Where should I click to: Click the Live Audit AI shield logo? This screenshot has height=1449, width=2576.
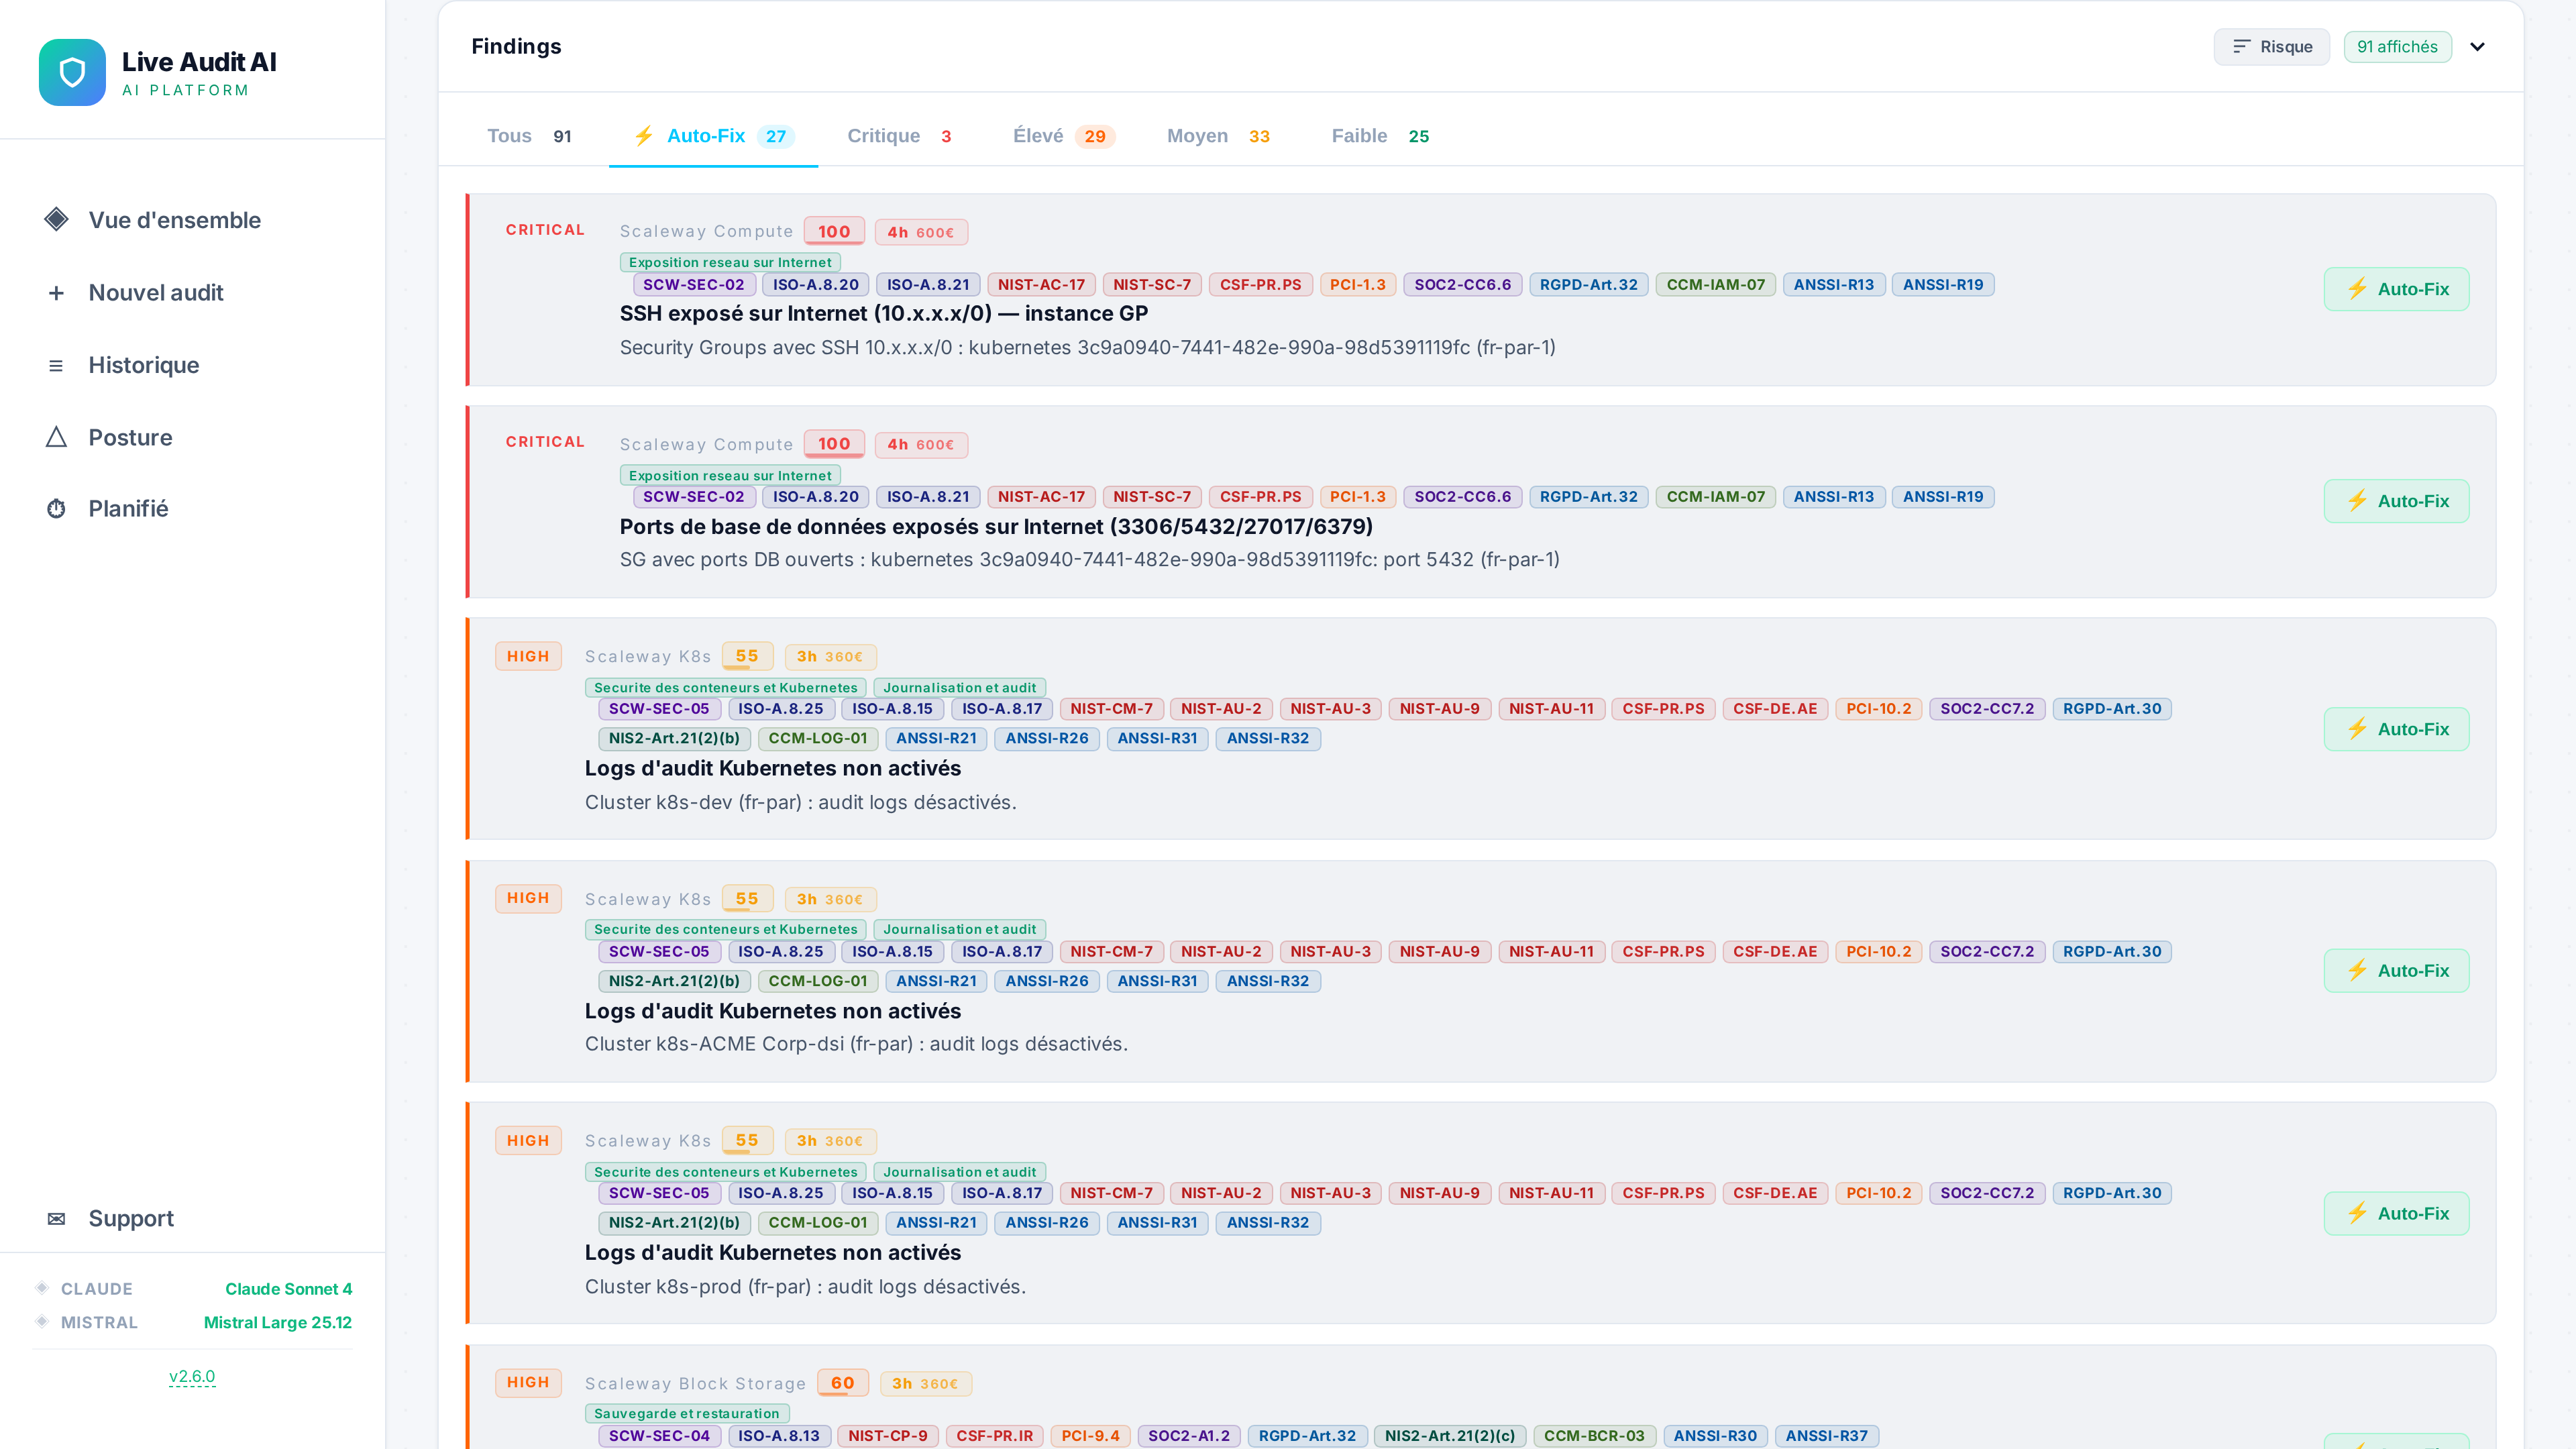[72, 72]
